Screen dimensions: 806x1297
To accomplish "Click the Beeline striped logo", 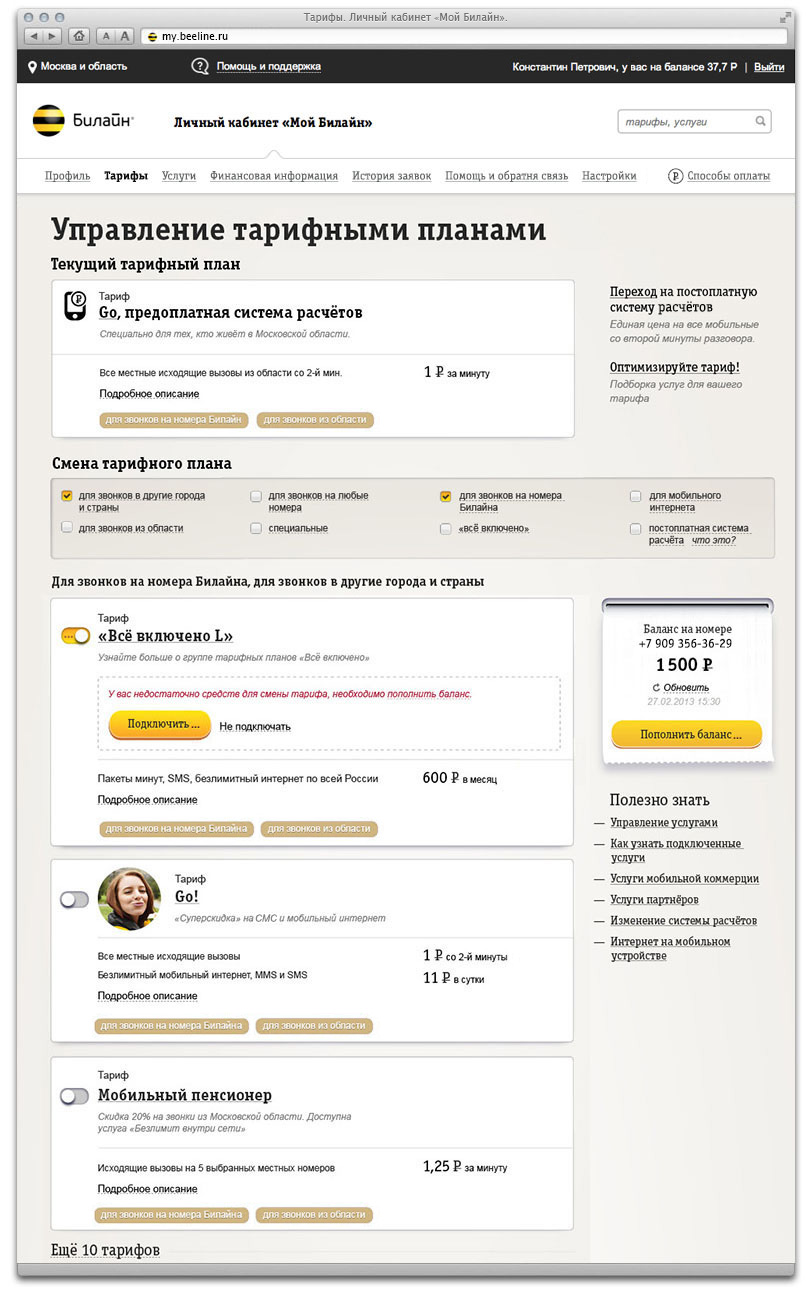I will tap(48, 121).
